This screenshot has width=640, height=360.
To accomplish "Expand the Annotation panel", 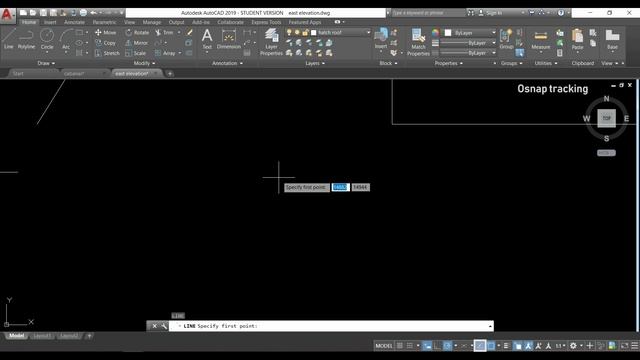I will pos(227,63).
